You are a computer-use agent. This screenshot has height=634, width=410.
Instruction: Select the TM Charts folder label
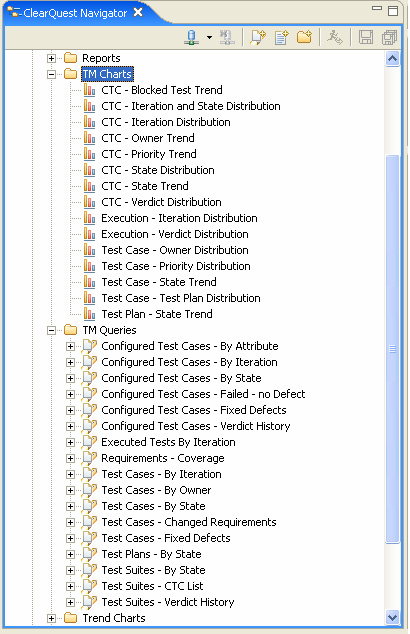click(107, 74)
